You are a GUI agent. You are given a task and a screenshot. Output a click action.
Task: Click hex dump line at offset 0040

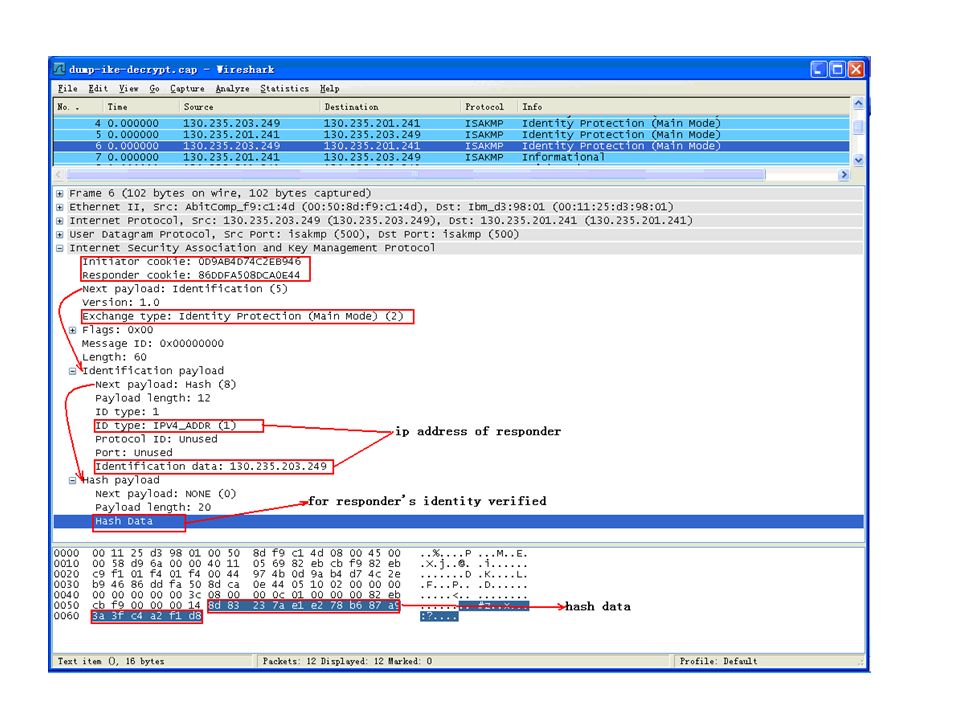coord(291,595)
